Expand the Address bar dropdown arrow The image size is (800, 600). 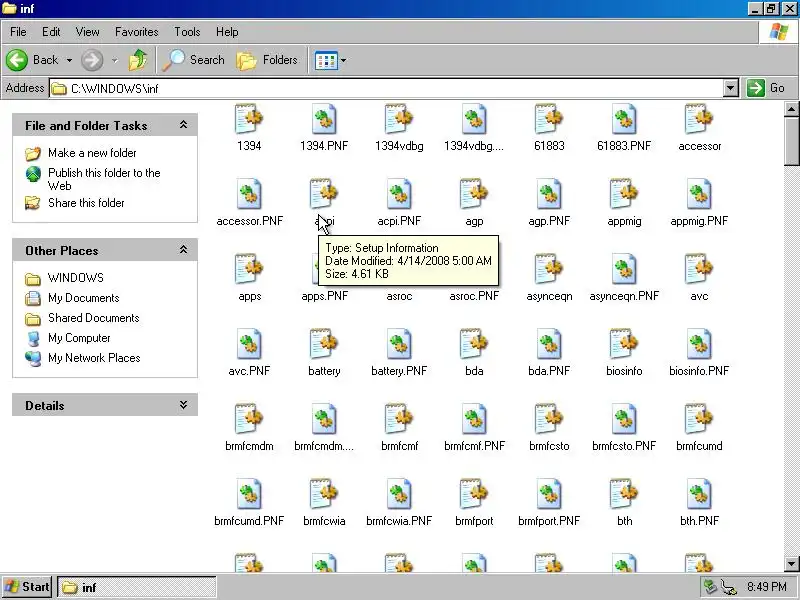731,88
